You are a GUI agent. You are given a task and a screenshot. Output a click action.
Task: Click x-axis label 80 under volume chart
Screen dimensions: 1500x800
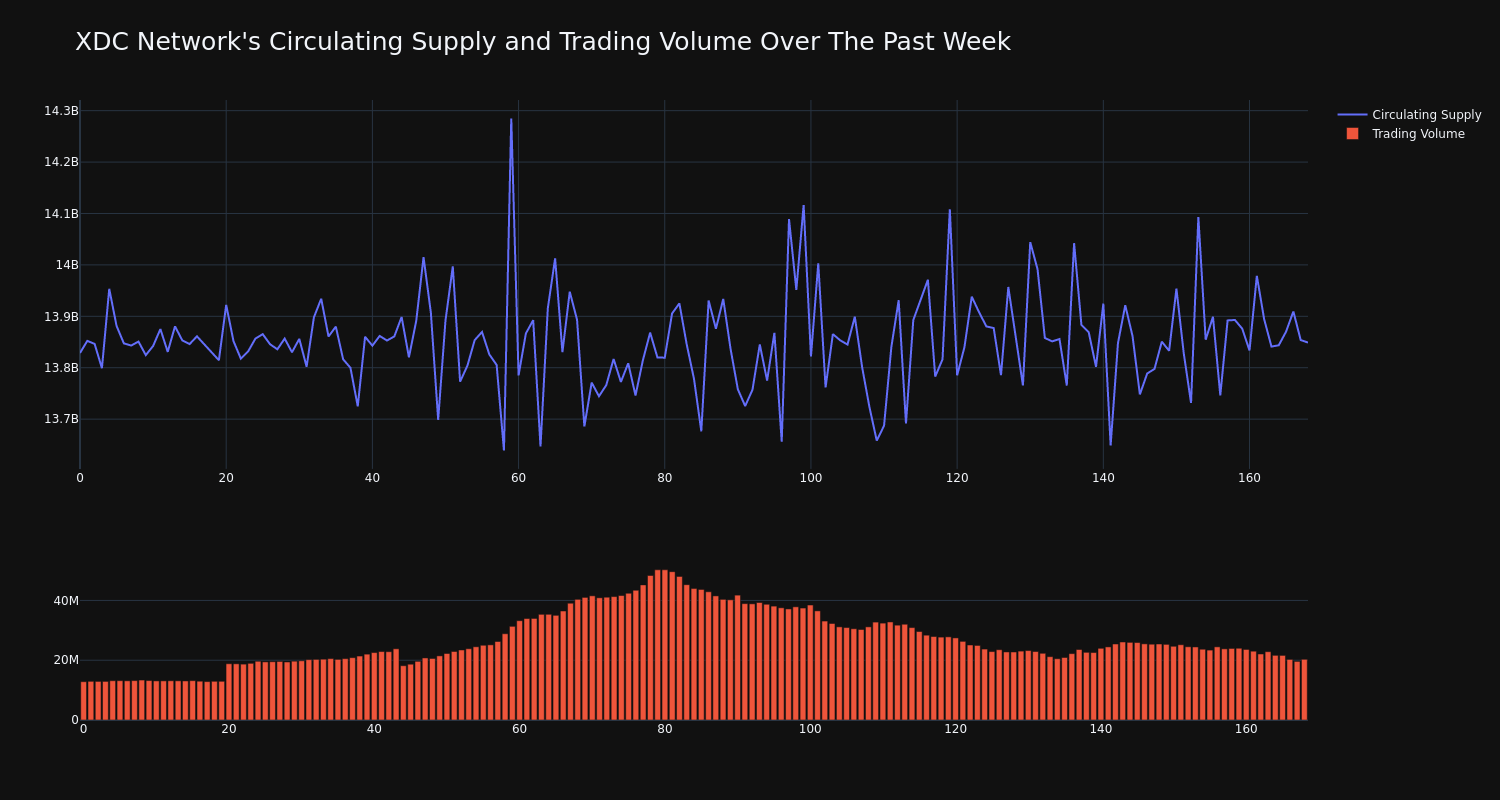665,730
